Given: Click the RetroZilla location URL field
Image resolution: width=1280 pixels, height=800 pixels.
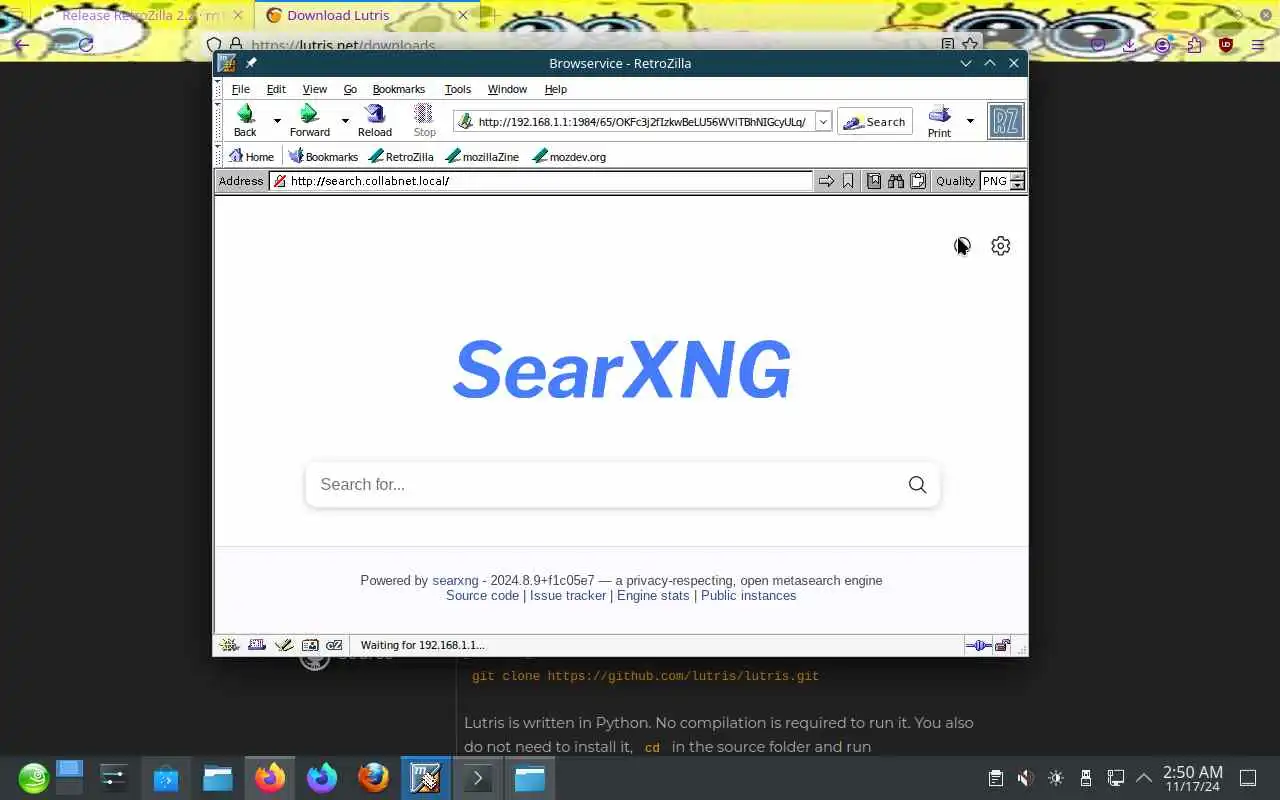Looking at the screenshot, I should click(x=640, y=121).
